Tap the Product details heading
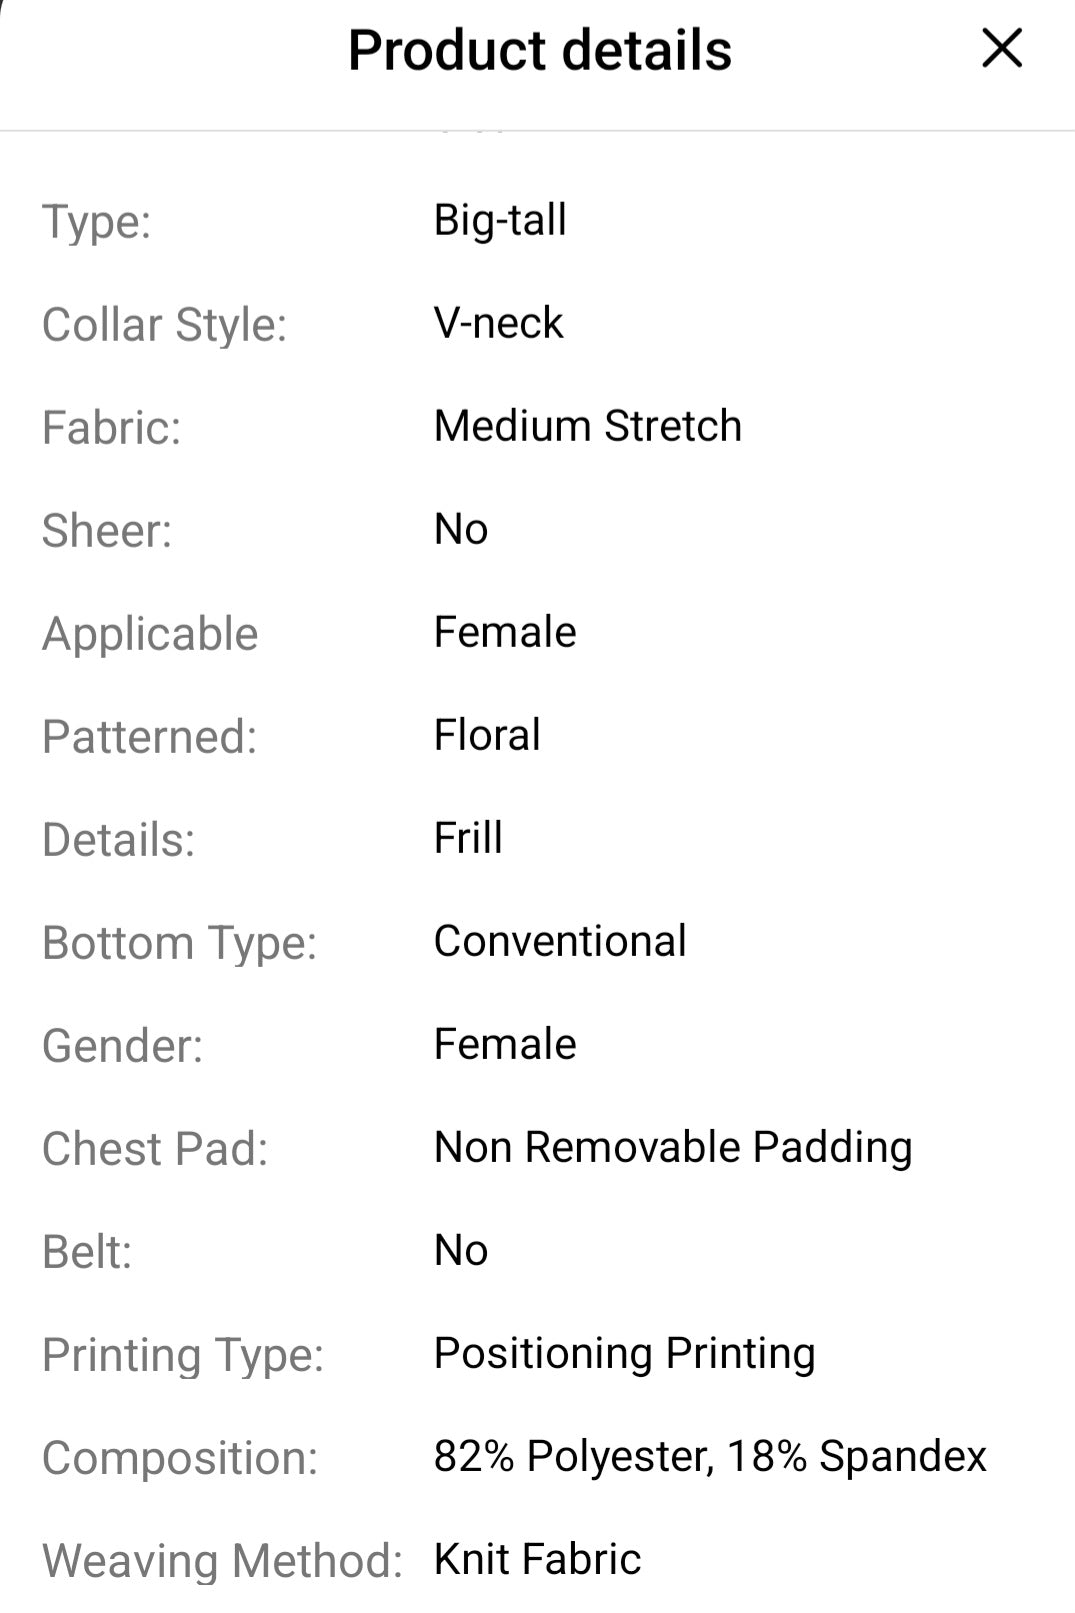The width and height of the screenshot is (1075, 1613). [x=539, y=50]
